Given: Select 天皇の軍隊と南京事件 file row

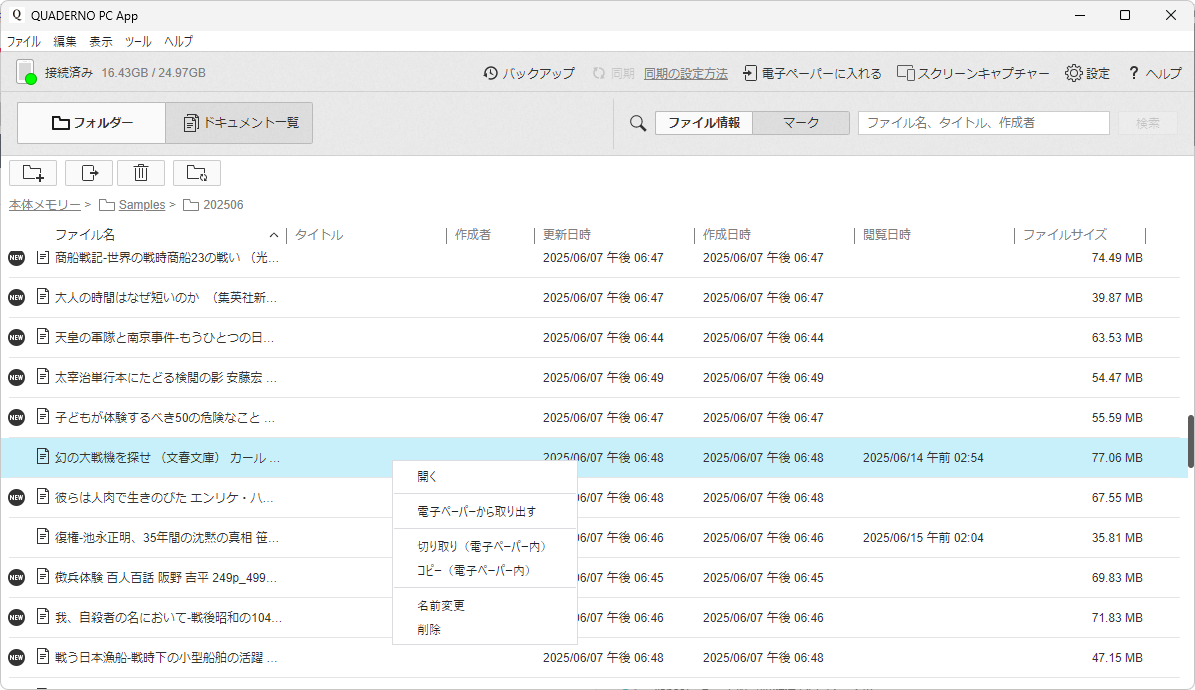Looking at the screenshot, I should point(594,338).
